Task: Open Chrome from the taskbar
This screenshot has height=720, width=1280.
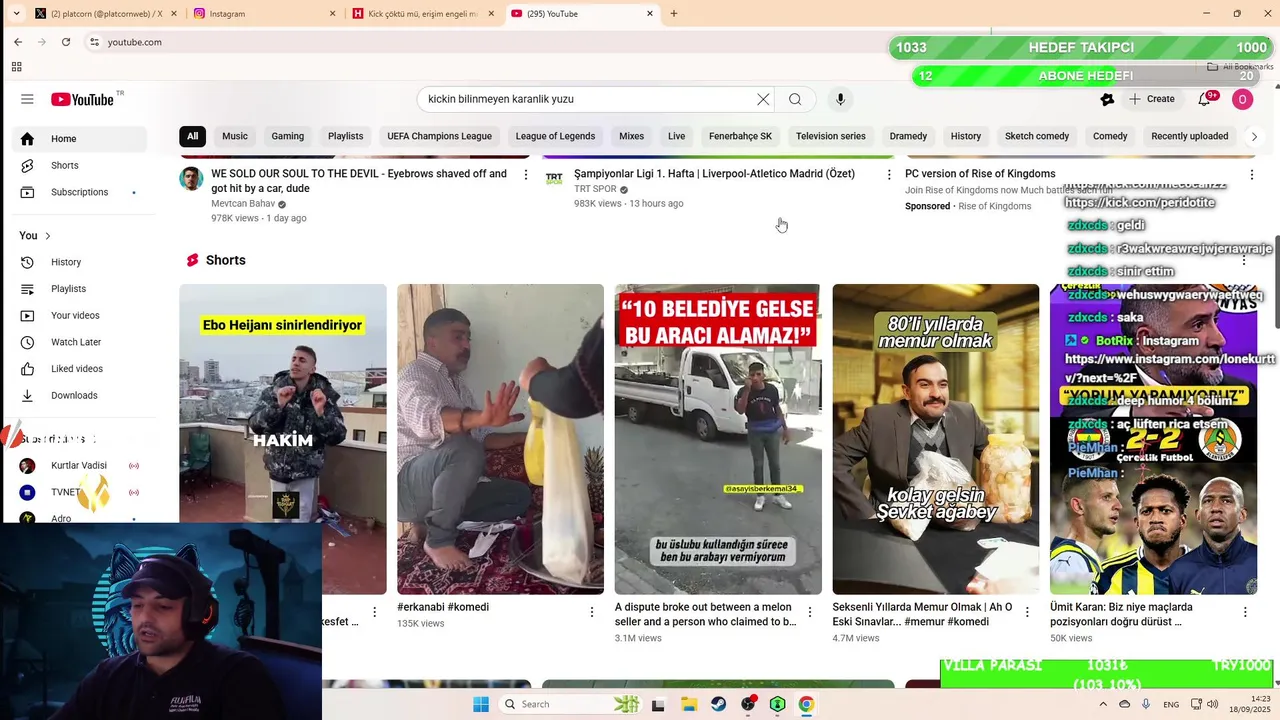Action: [x=806, y=704]
